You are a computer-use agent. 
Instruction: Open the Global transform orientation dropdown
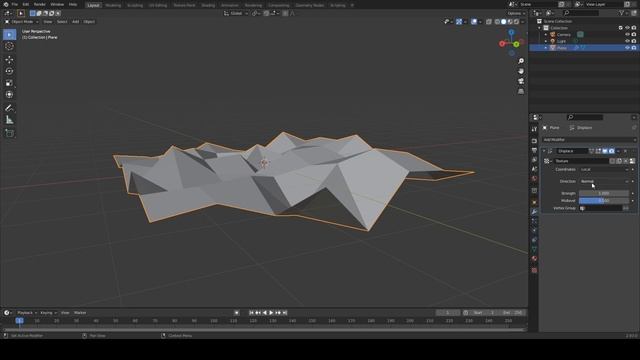tap(236, 13)
